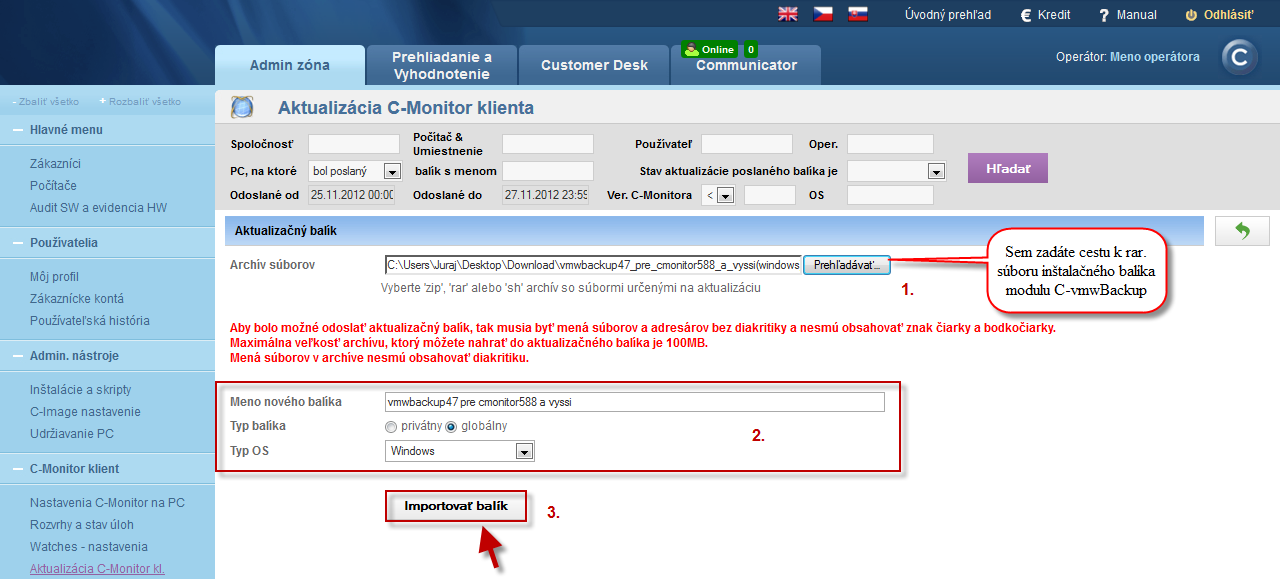Open the Communicator tab
The image size is (1280, 579).
point(746,65)
